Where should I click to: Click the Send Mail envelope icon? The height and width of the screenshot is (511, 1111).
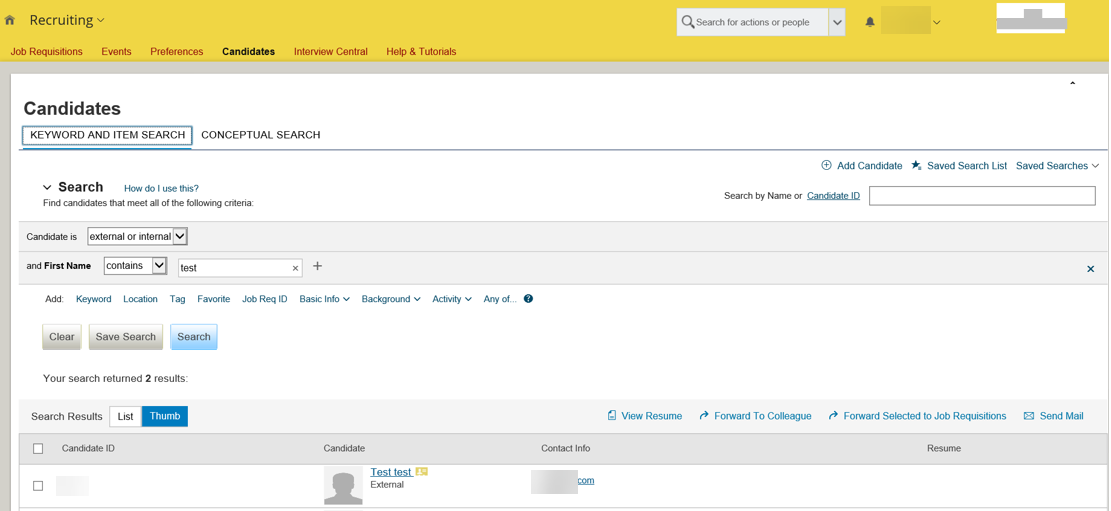tap(1029, 416)
